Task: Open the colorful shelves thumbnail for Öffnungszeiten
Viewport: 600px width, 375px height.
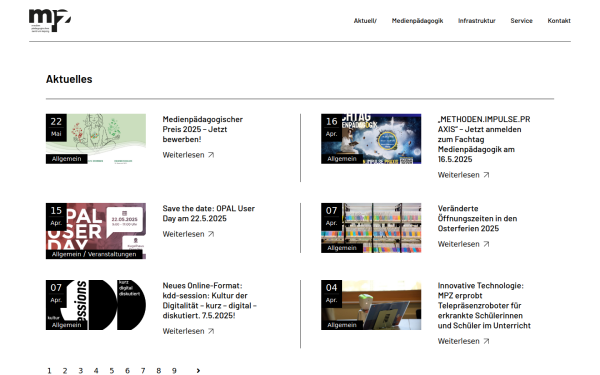Action: pyautogui.click(x=371, y=228)
